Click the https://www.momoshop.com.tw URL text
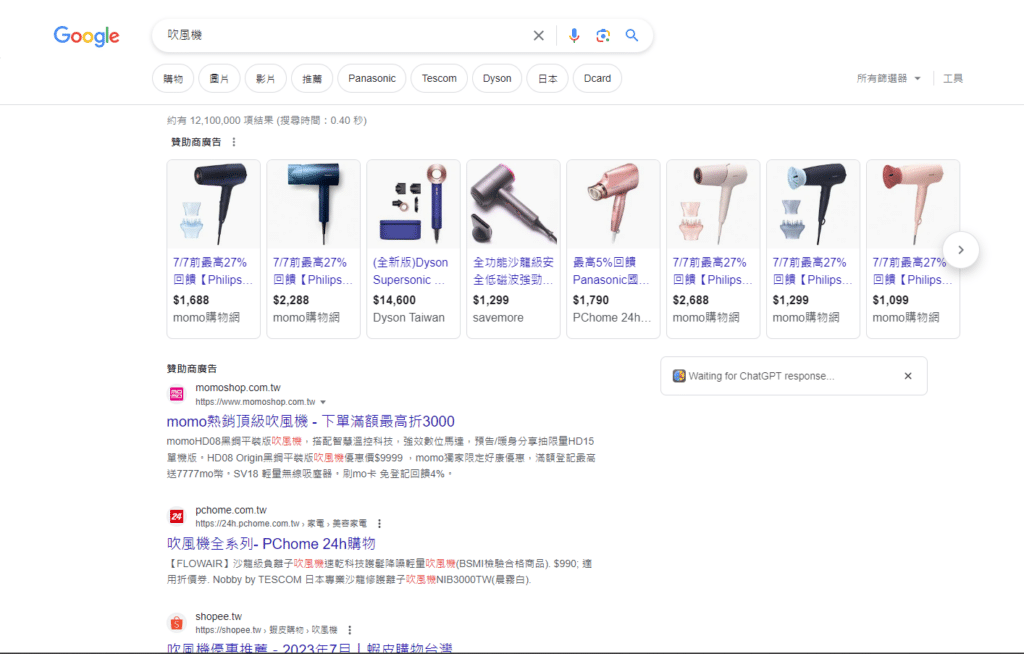Viewport: 1024px width, 654px height. (255, 402)
